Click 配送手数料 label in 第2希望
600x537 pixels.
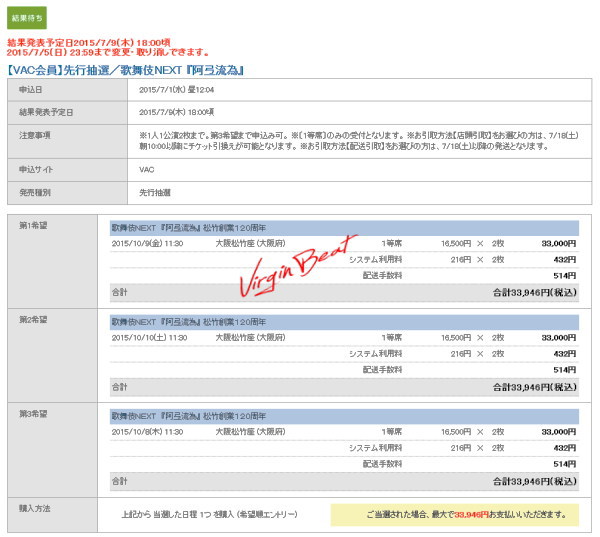[x=382, y=370]
